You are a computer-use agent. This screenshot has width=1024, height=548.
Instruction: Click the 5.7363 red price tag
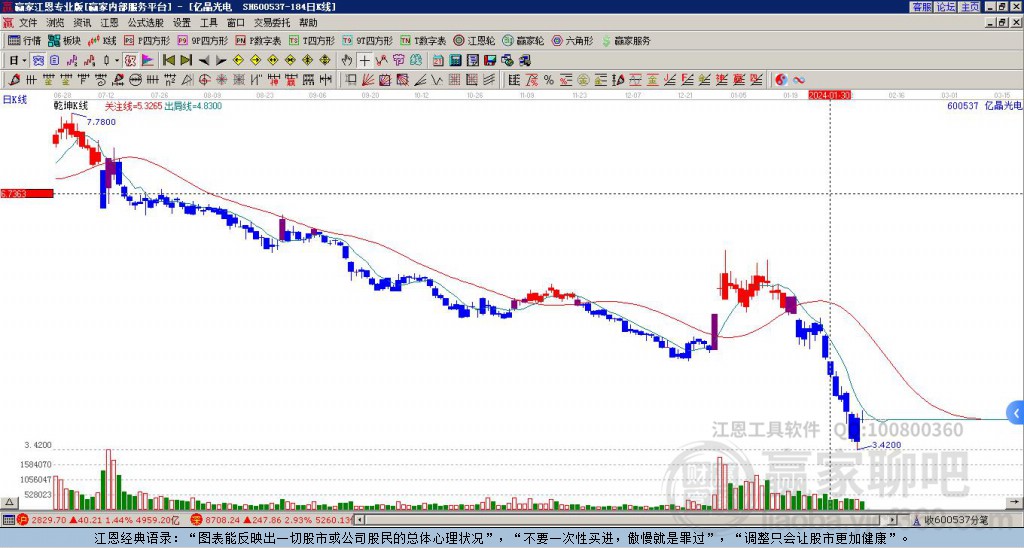(x=27, y=193)
